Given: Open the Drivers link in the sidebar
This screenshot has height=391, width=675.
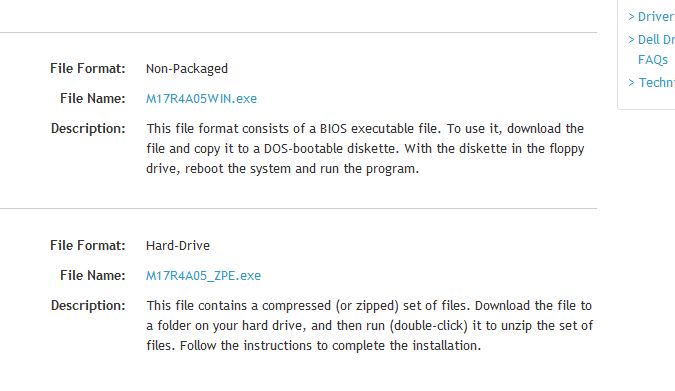Looking at the screenshot, I should [656, 17].
